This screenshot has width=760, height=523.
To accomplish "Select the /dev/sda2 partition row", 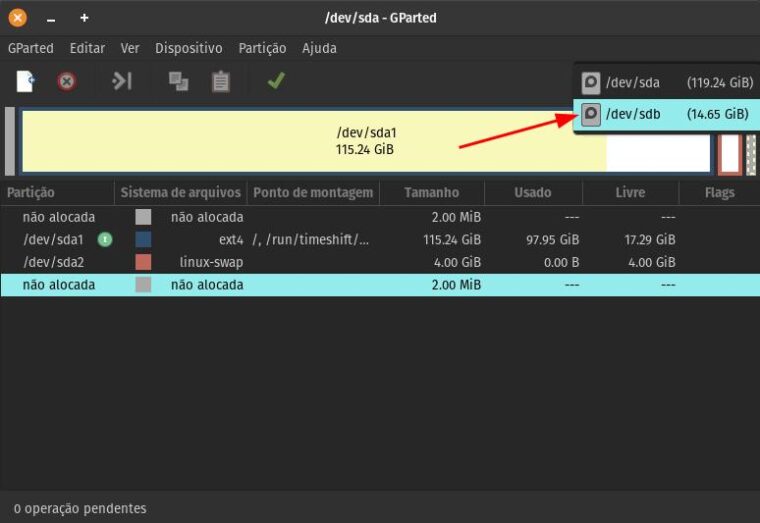I will pyautogui.click(x=300, y=262).
